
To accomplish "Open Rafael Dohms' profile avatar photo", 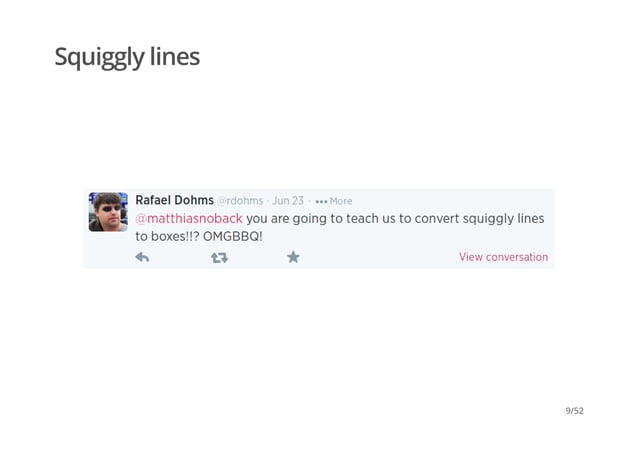I will coord(108,212).
